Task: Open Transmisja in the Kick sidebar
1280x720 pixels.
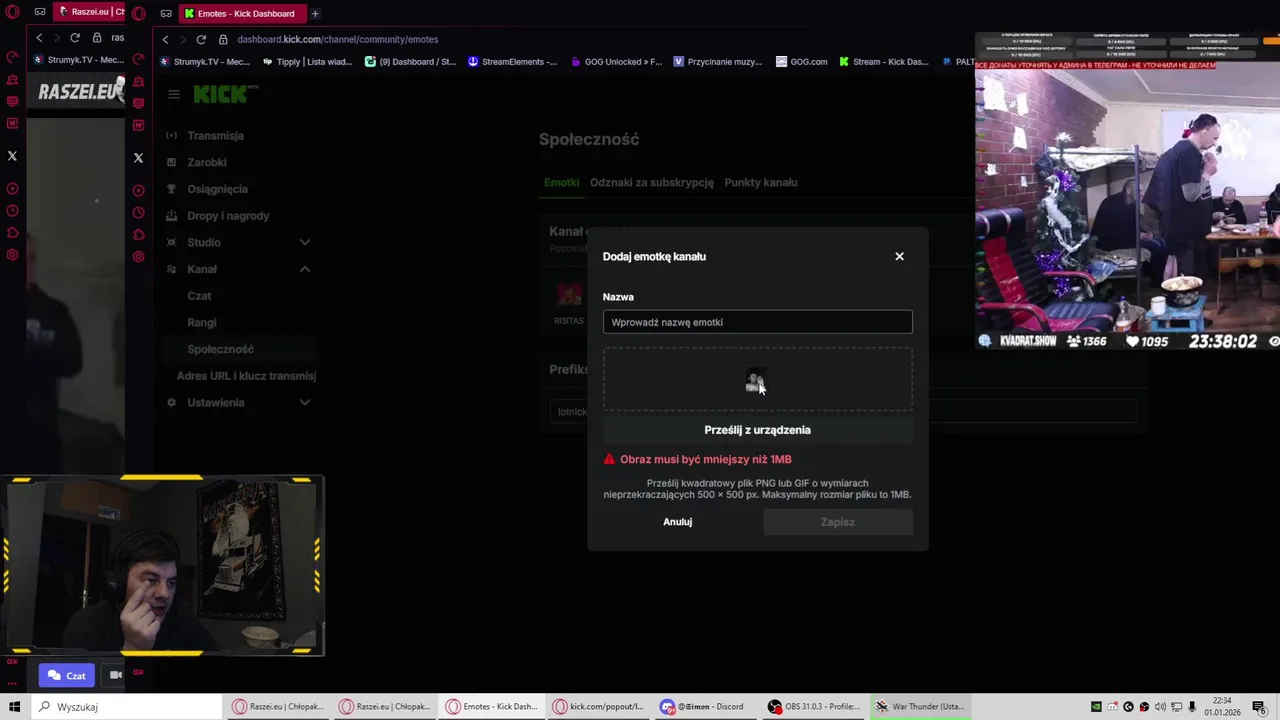Action: coord(215,136)
